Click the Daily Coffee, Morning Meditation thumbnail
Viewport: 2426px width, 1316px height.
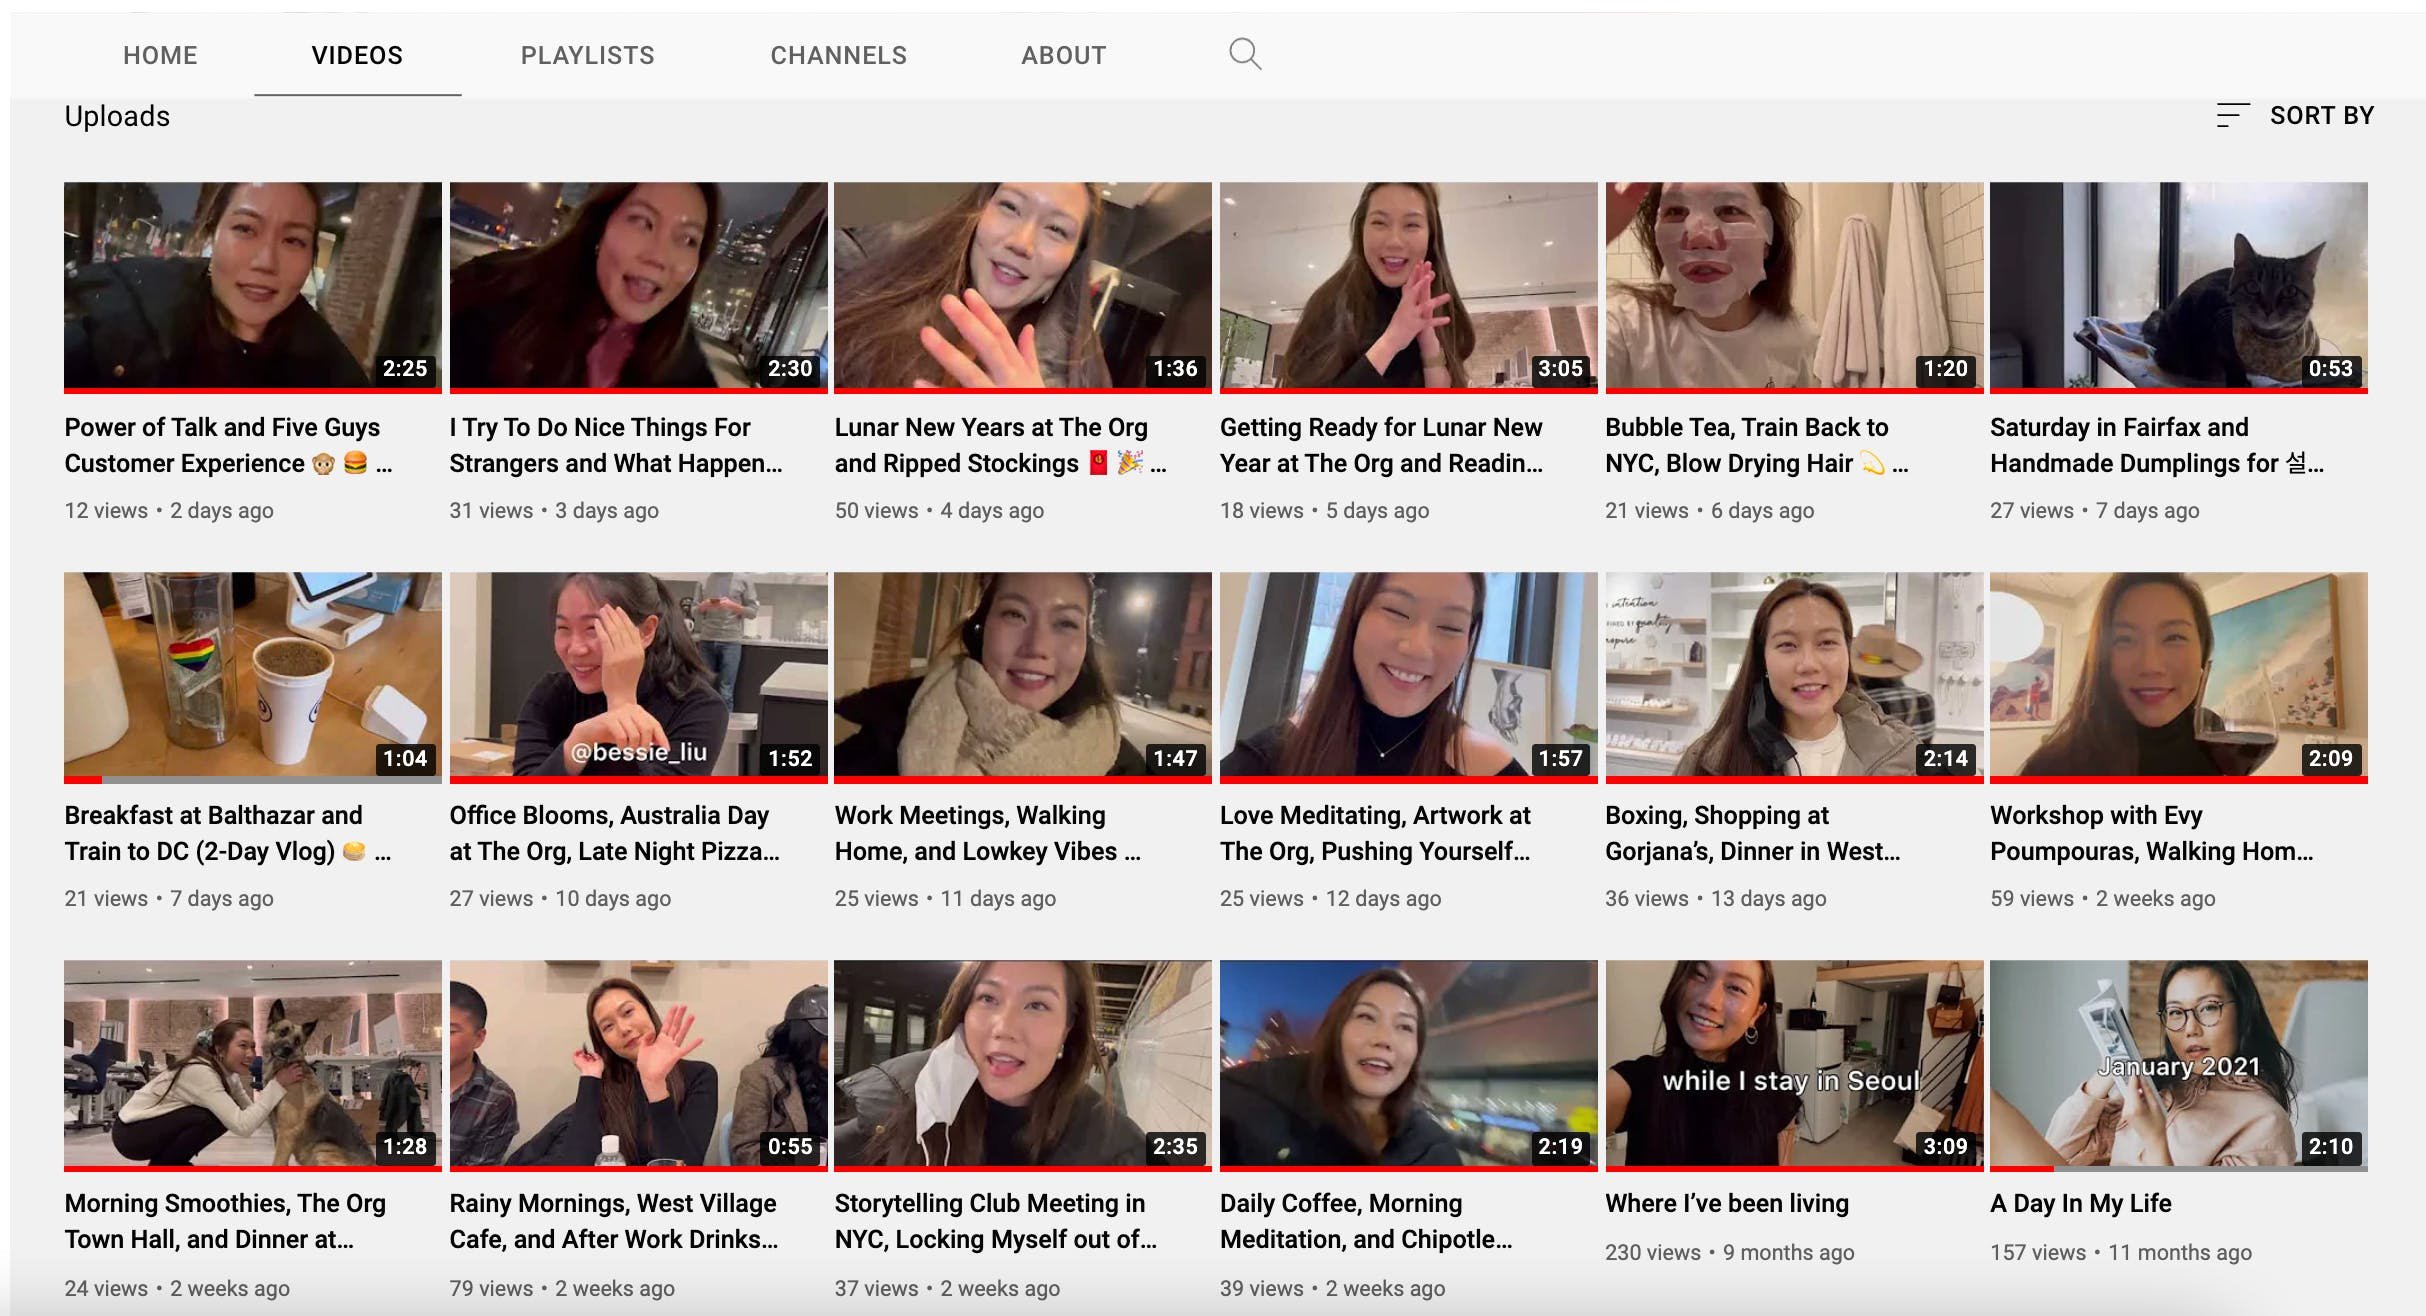point(1408,1065)
